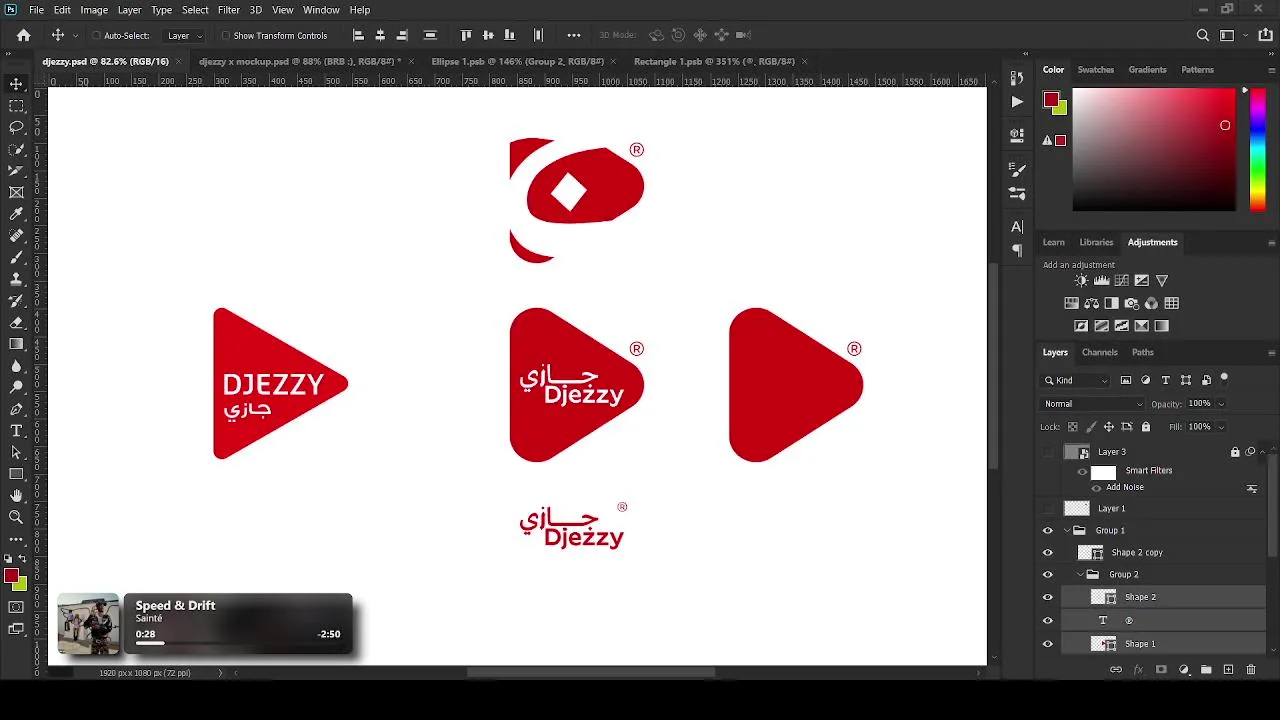The image size is (1280, 720).
Task: Toggle the Auto-Select checkbox
Action: tap(96, 36)
